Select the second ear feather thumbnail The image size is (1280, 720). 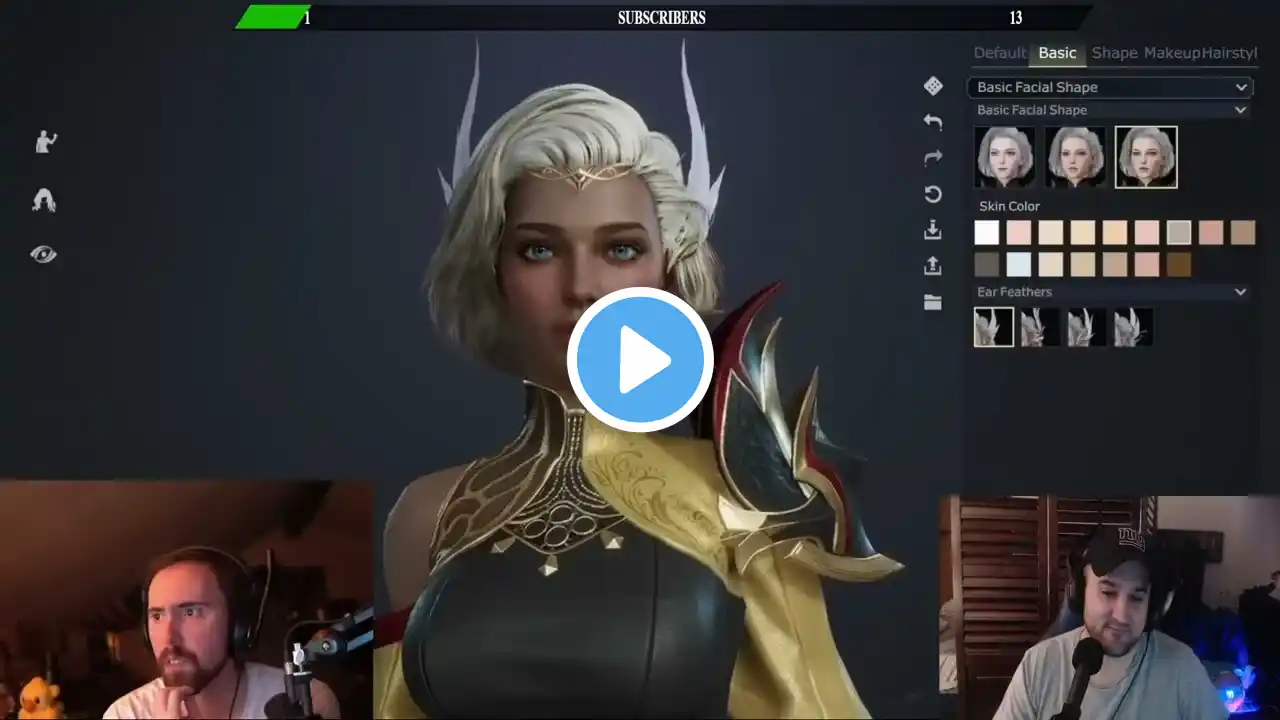point(1040,327)
